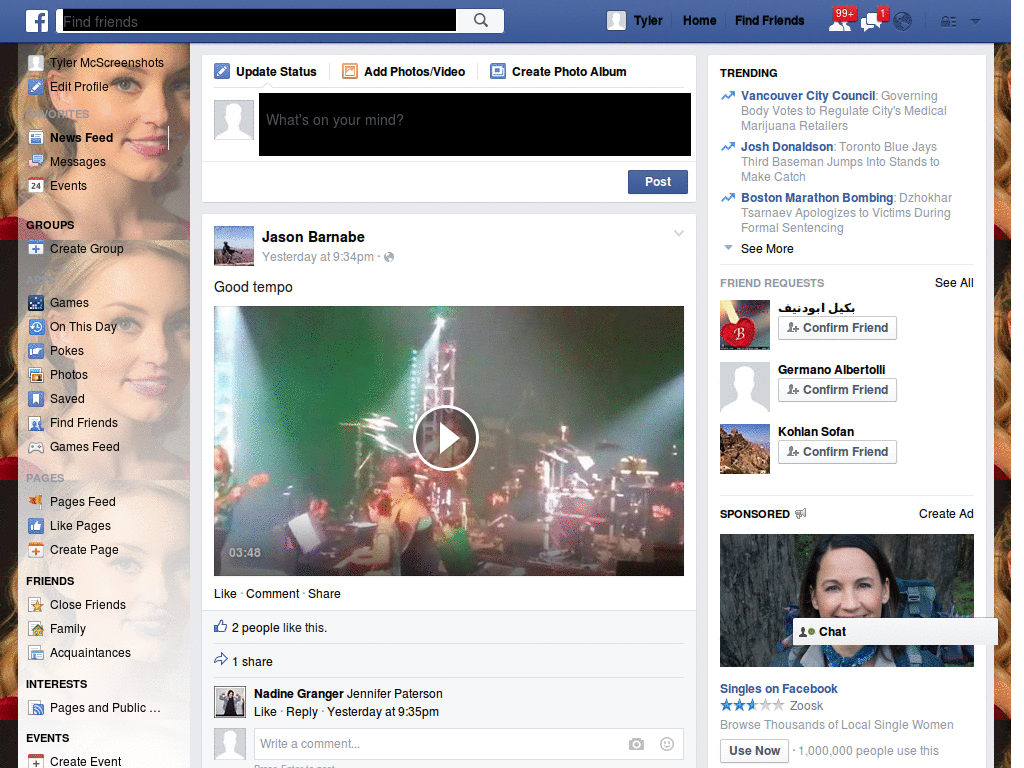Click the Find Friends sidebar icon
Screen dimensions: 1024x768
click(x=36, y=423)
